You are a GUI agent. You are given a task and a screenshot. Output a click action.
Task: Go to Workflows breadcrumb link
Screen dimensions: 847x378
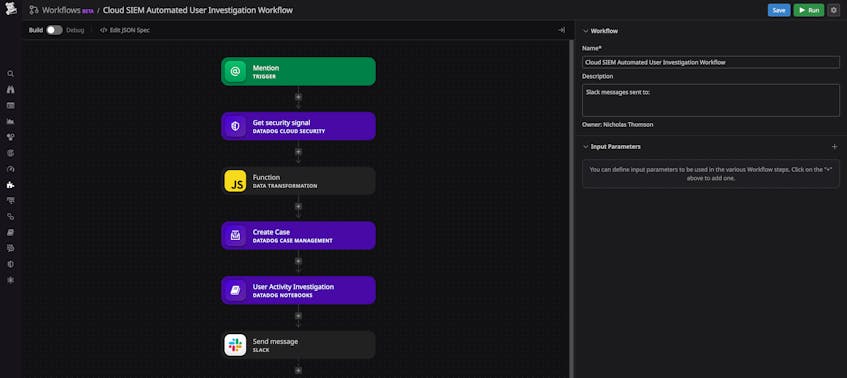point(61,10)
